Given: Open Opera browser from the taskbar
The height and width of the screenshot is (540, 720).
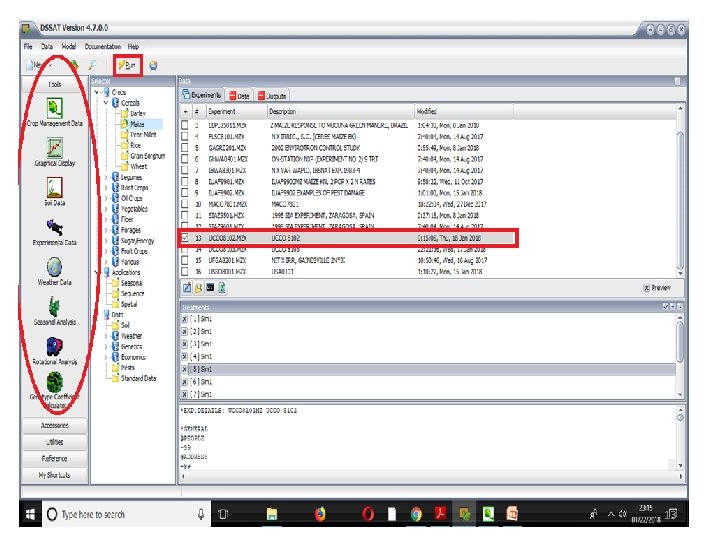Looking at the screenshot, I should (x=368, y=514).
